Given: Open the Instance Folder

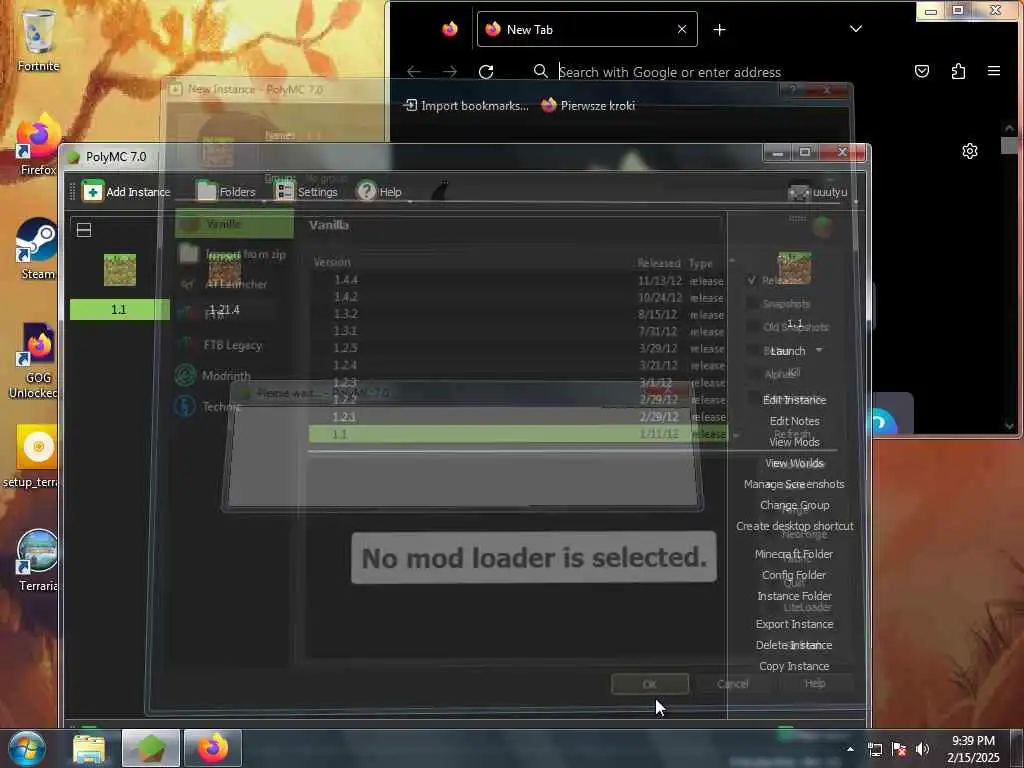Looking at the screenshot, I should pos(794,596).
